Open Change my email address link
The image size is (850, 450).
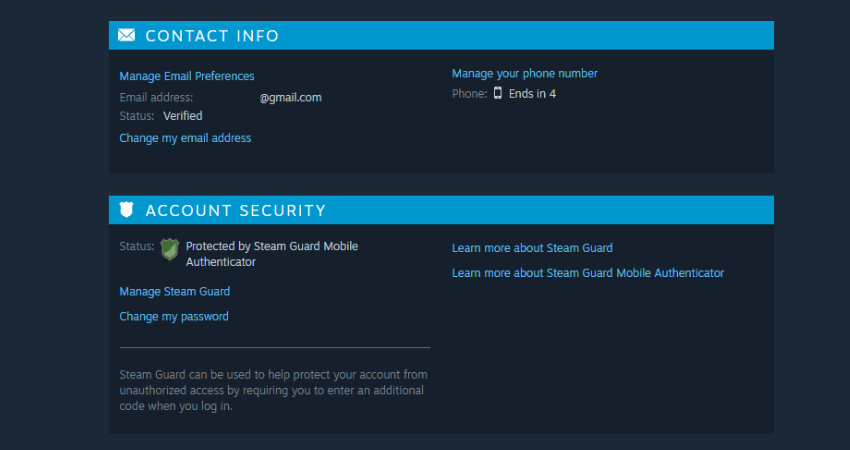coord(185,138)
